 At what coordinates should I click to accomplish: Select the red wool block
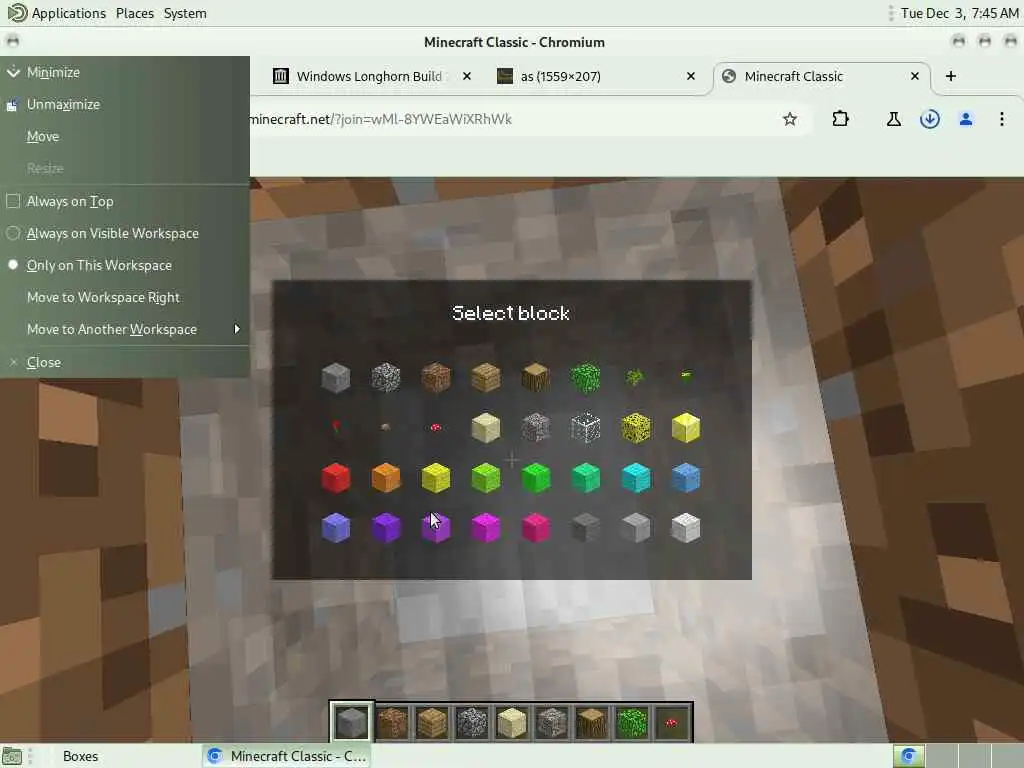tap(336, 478)
